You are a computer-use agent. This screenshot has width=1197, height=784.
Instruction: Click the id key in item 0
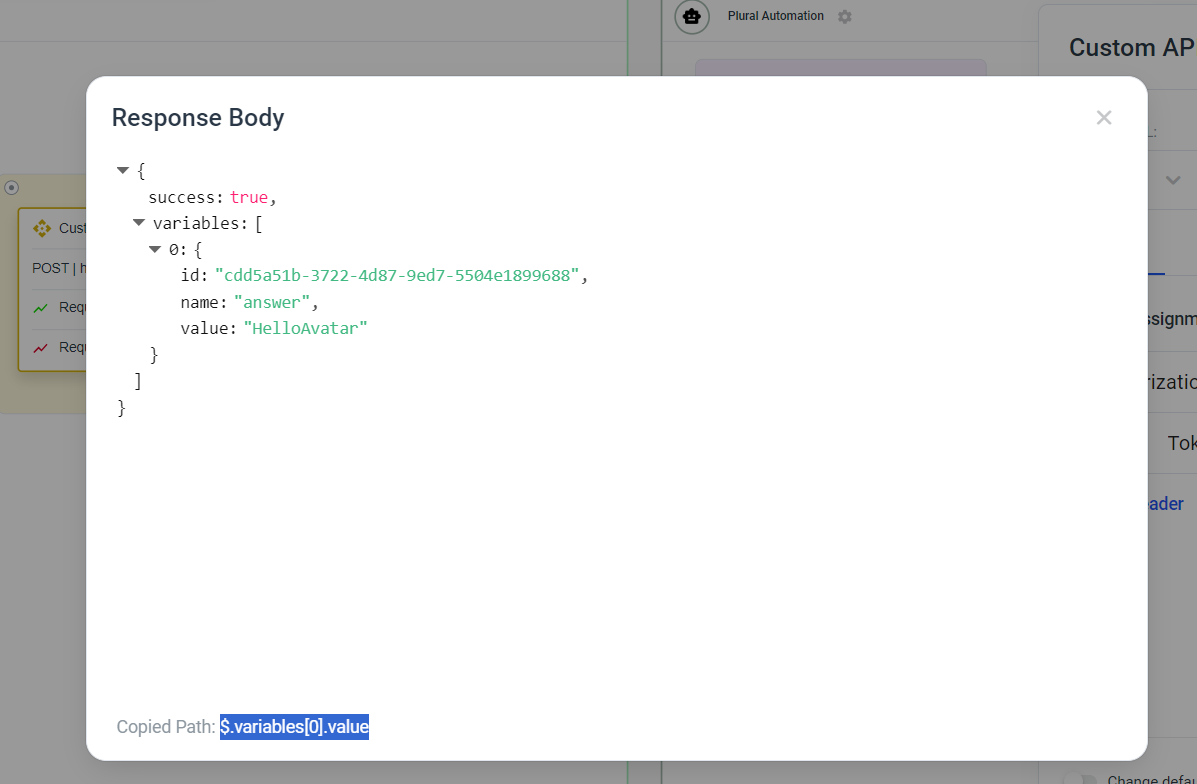191,276
